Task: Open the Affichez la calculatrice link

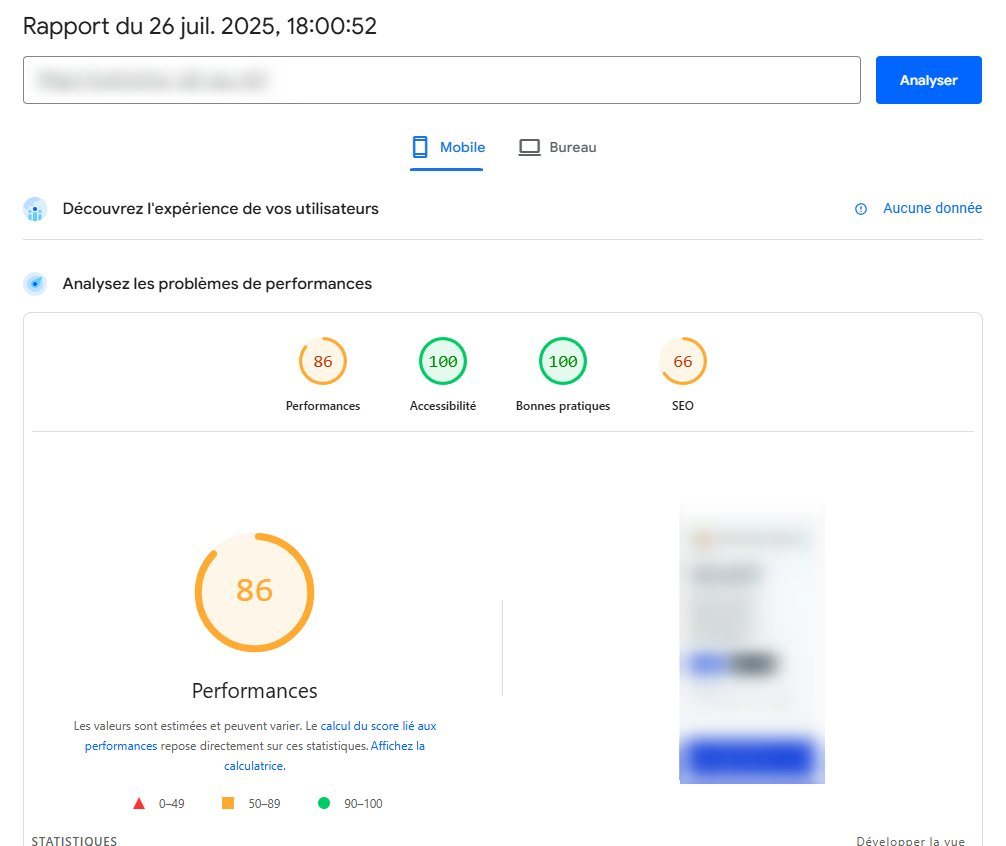Action: [x=397, y=746]
